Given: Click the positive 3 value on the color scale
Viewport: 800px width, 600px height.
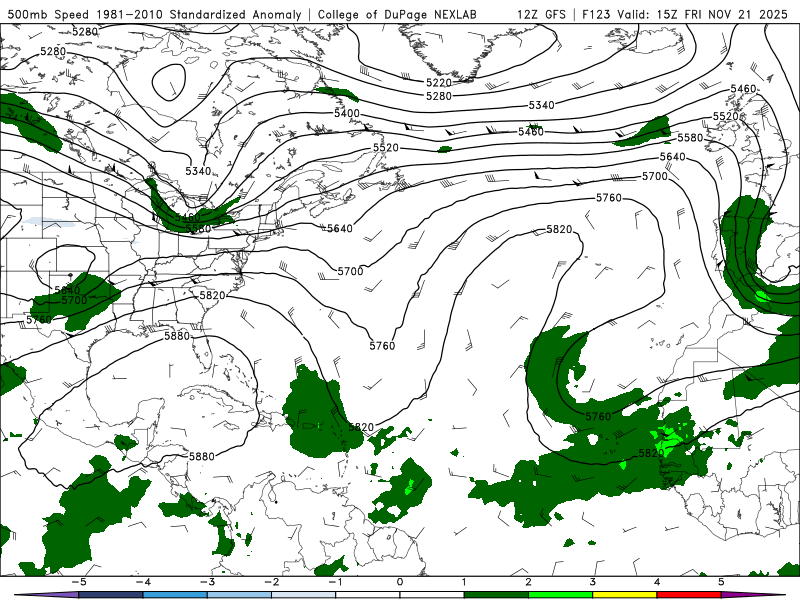Looking at the screenshot, I should [x=592, y=582].
